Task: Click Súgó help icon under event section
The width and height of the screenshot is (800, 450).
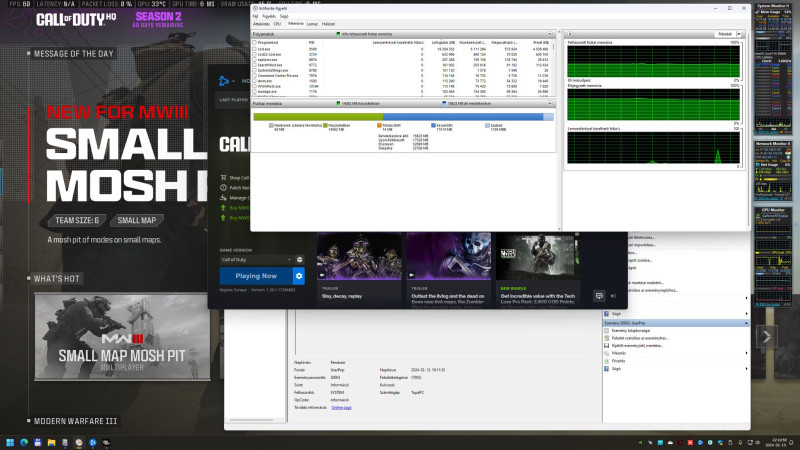Action: (607, 368)
